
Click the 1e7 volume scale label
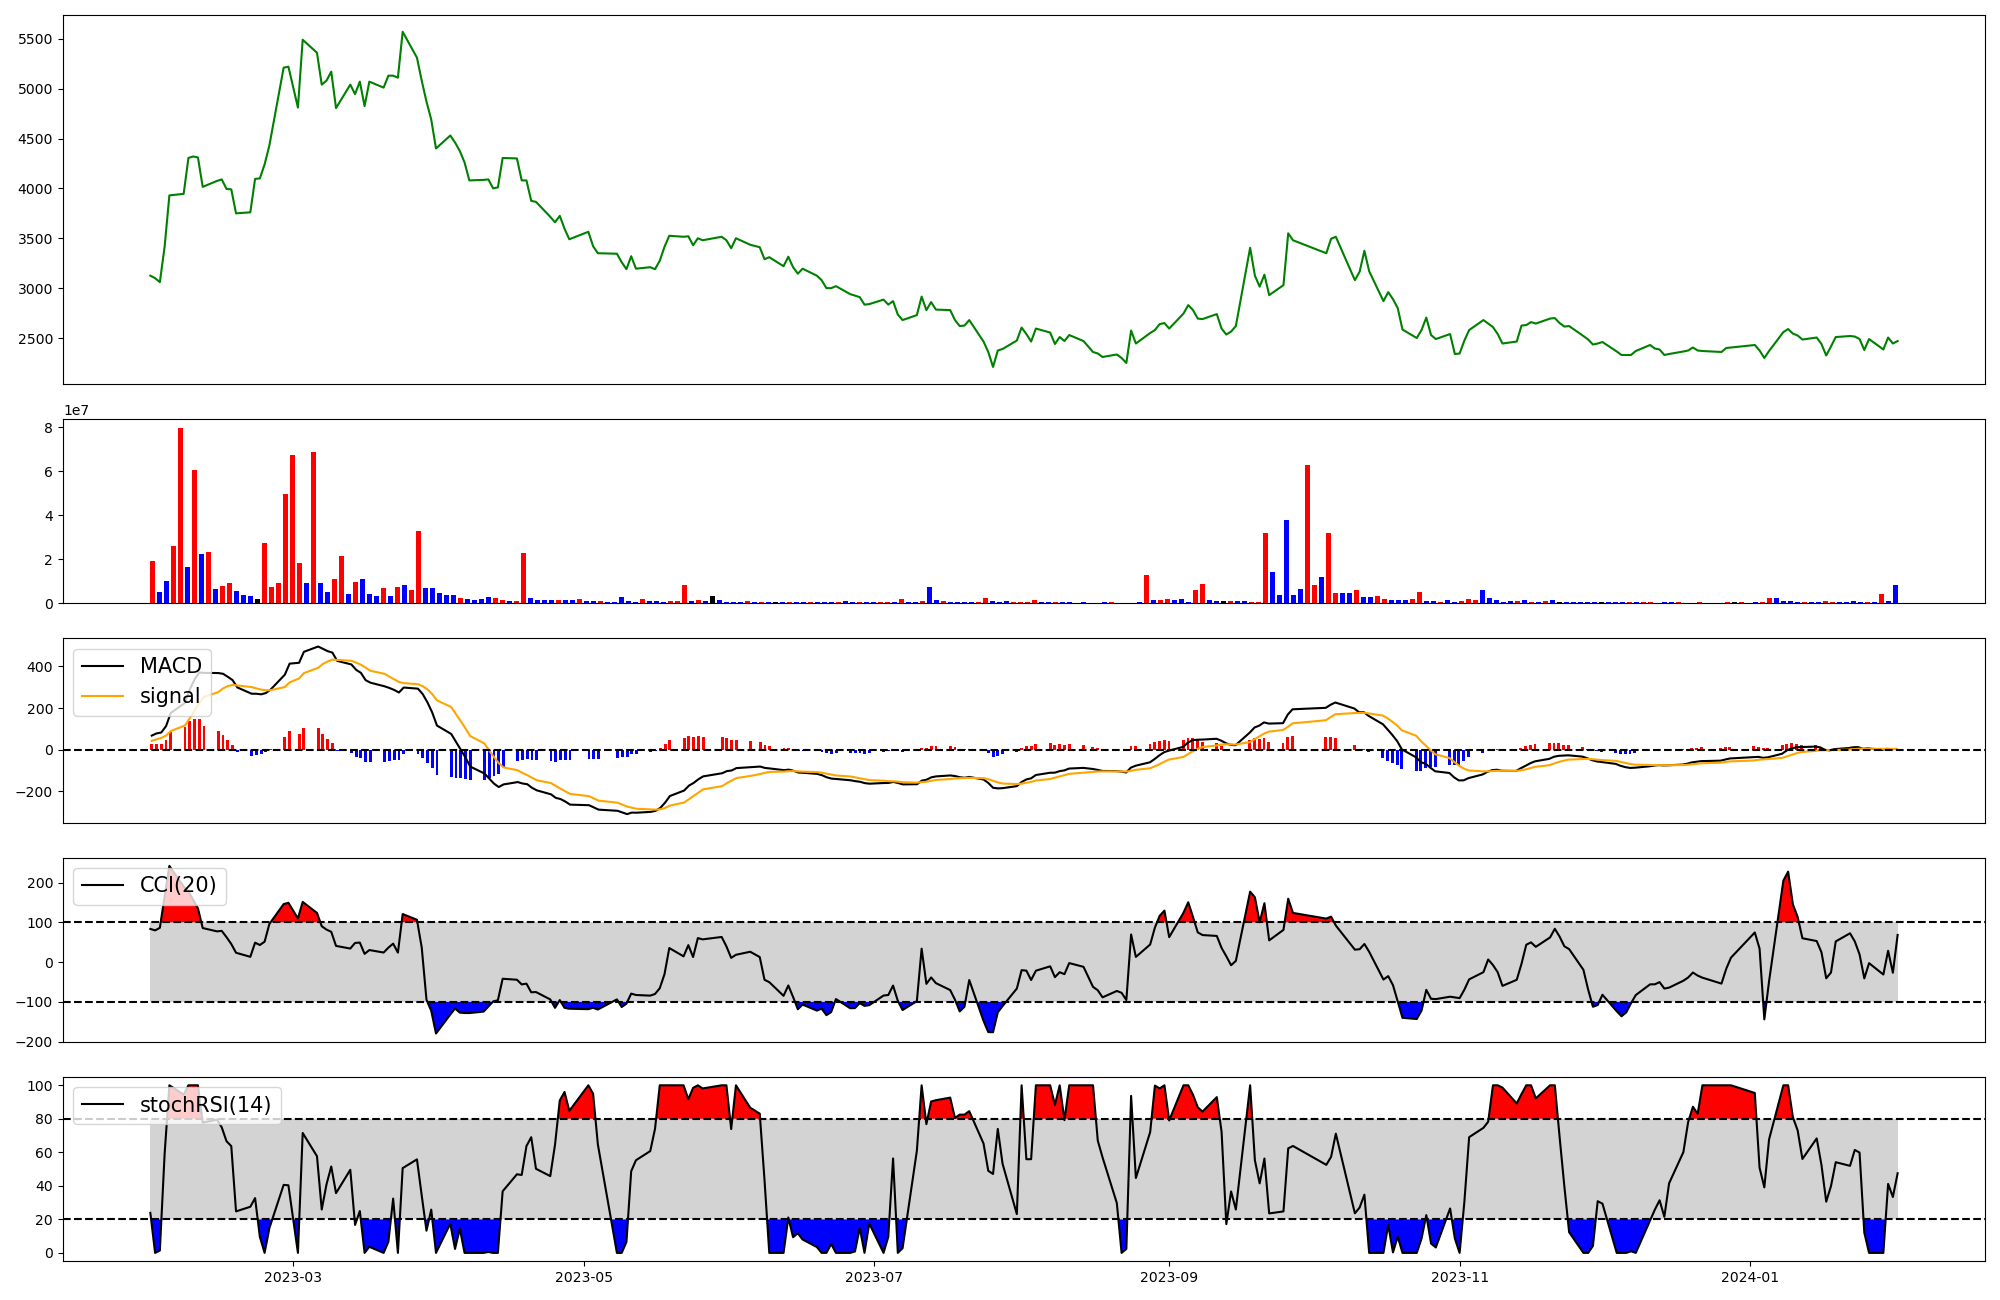[77, 410]
